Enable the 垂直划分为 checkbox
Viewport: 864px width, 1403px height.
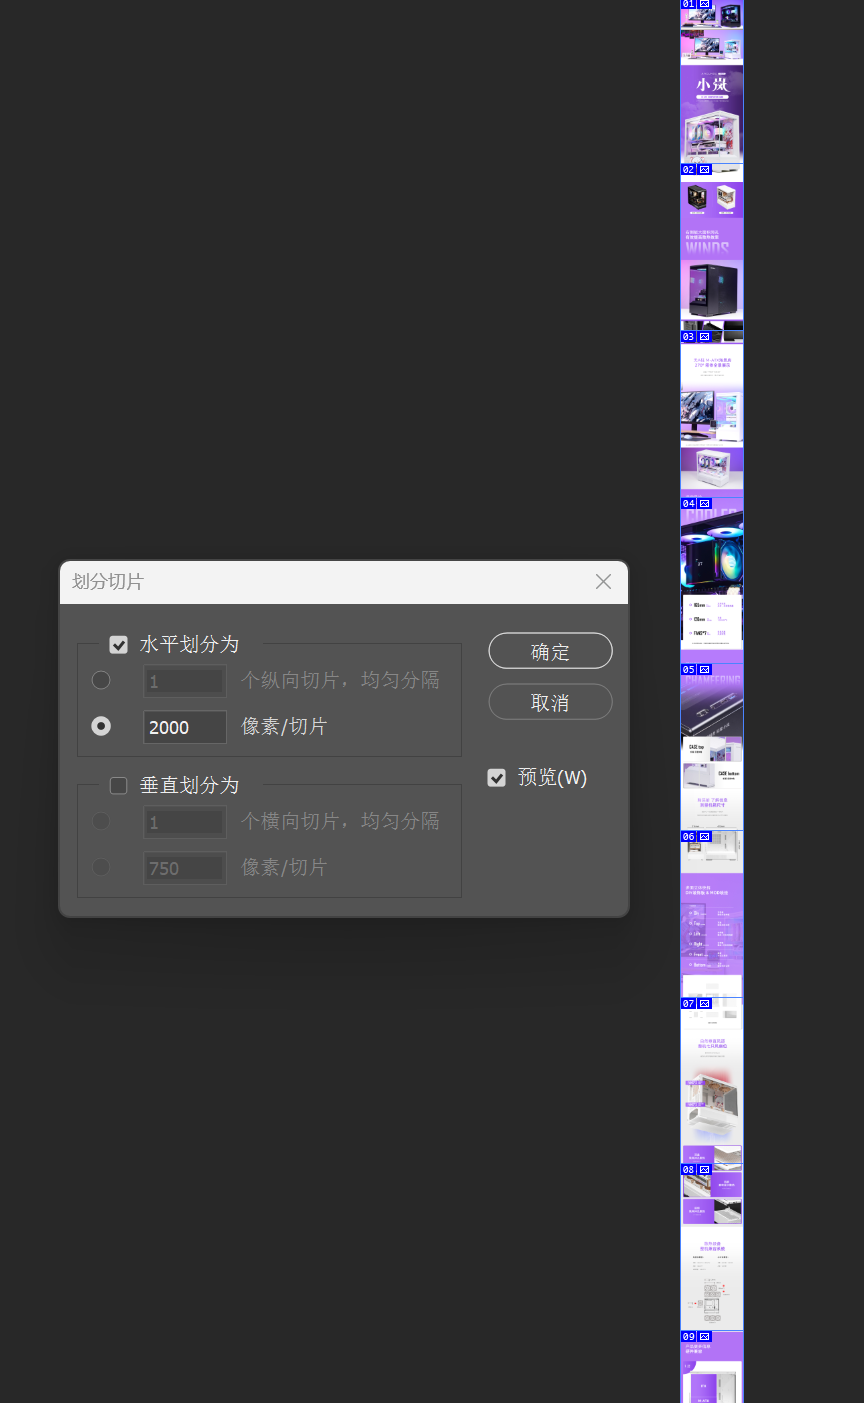pyautogui.click(x=119, y=786)
